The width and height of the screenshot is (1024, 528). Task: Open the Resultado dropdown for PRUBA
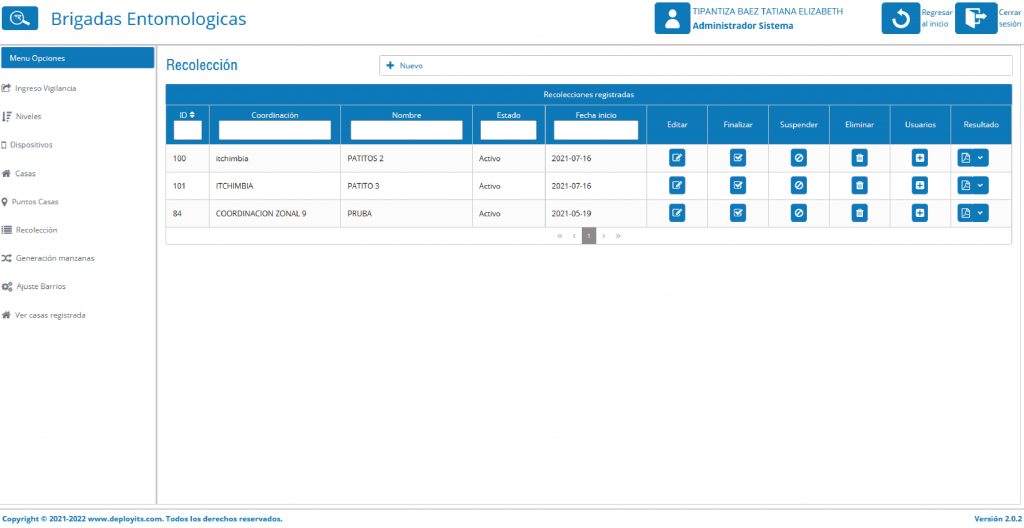tap(981, 213)
